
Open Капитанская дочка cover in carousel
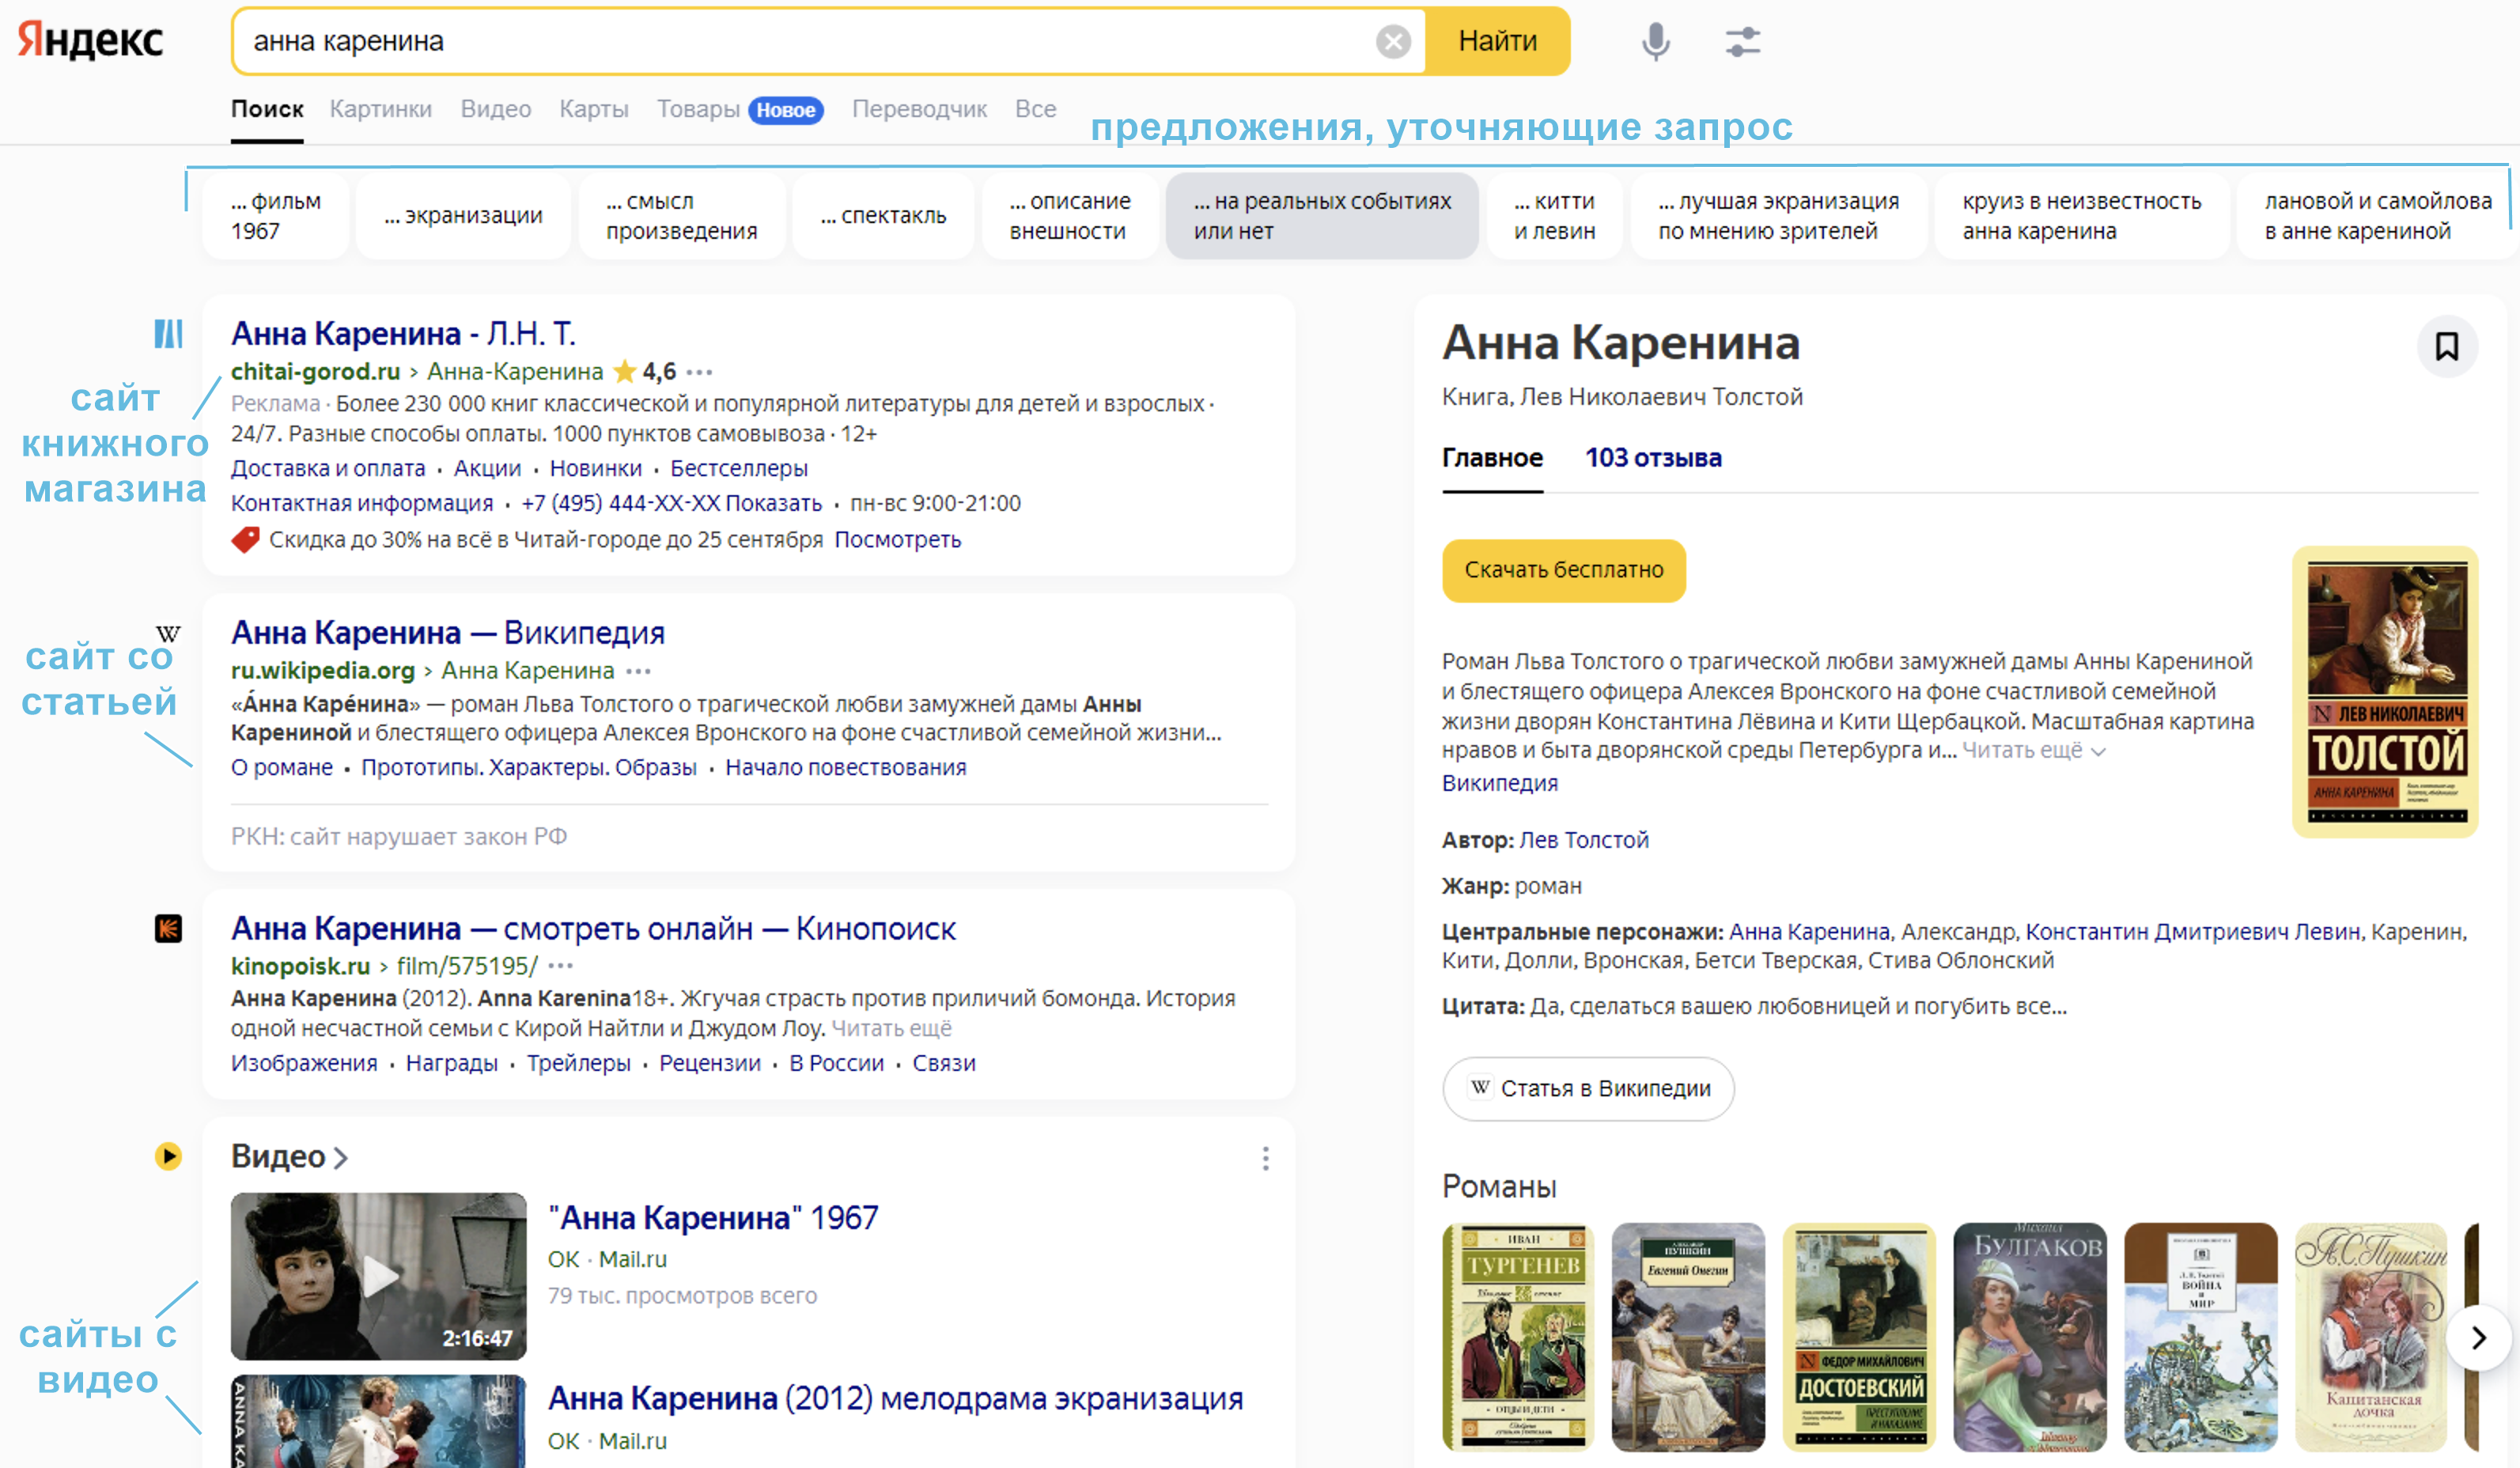(2371, 1337)
